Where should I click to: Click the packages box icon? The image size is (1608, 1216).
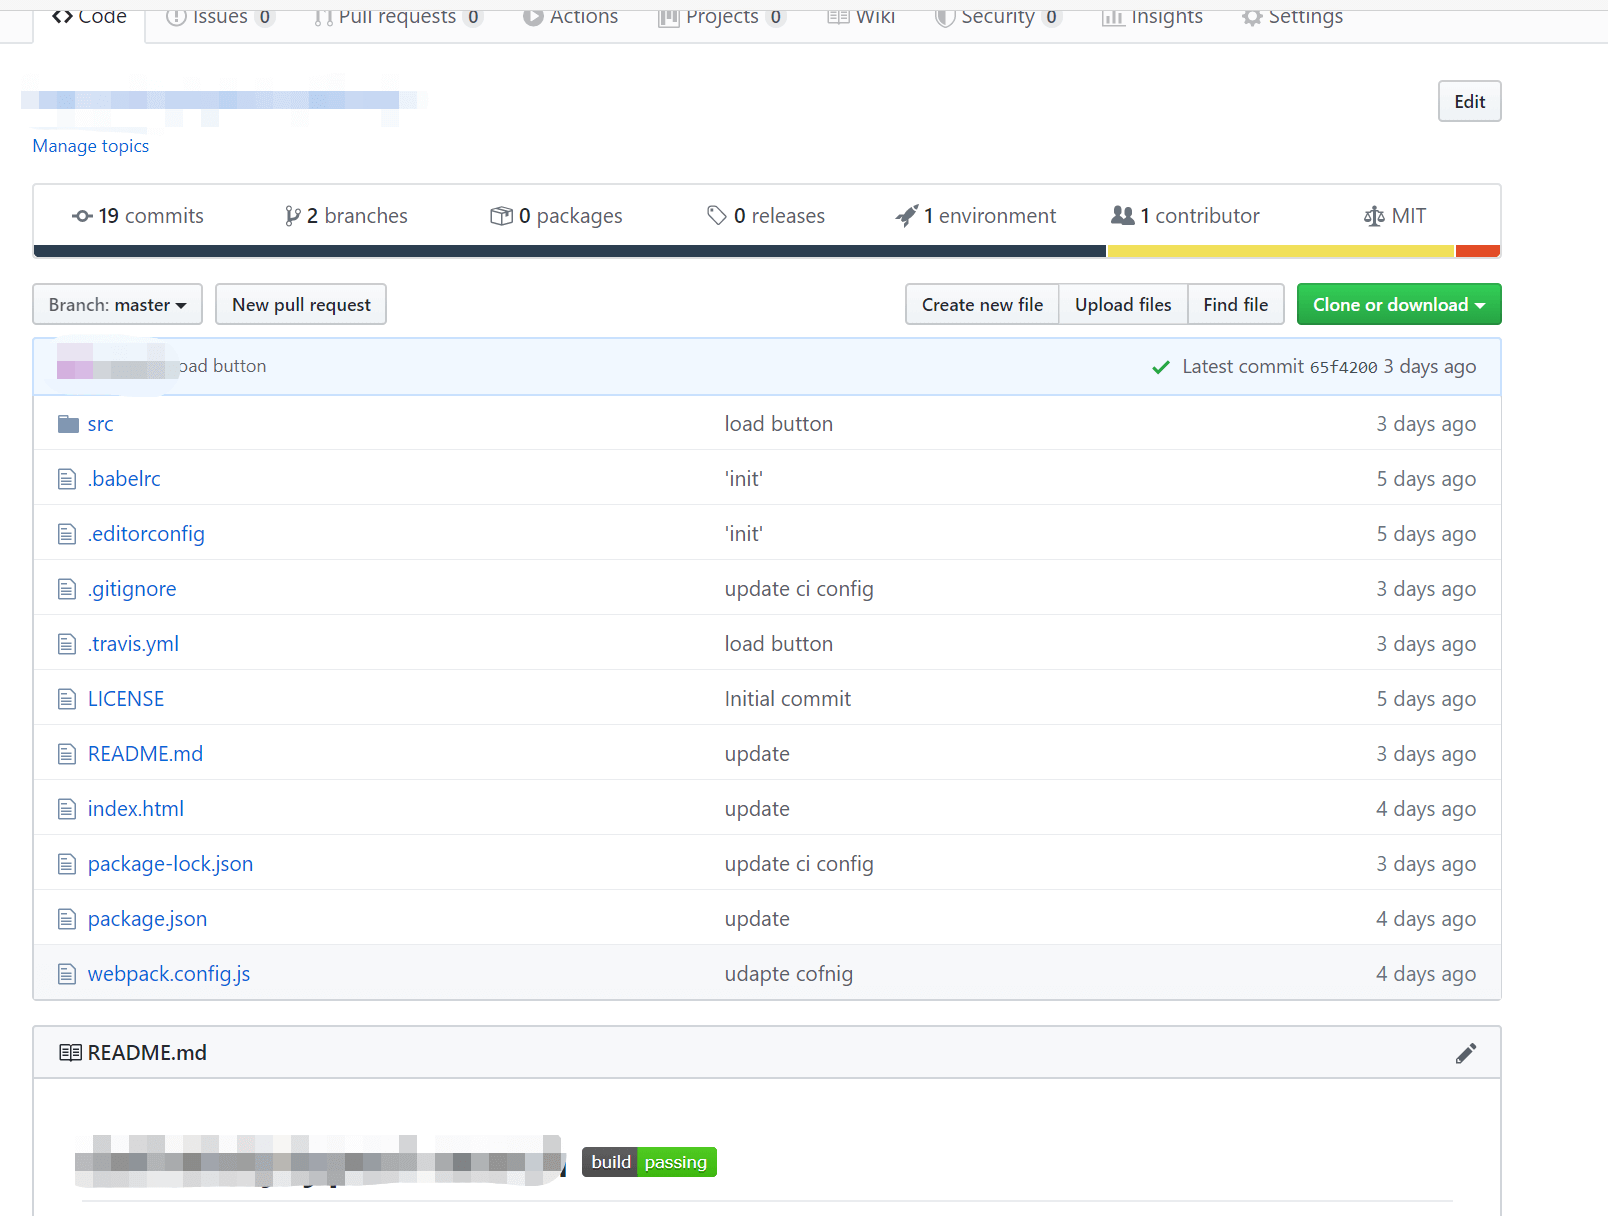tap(501, 216)
